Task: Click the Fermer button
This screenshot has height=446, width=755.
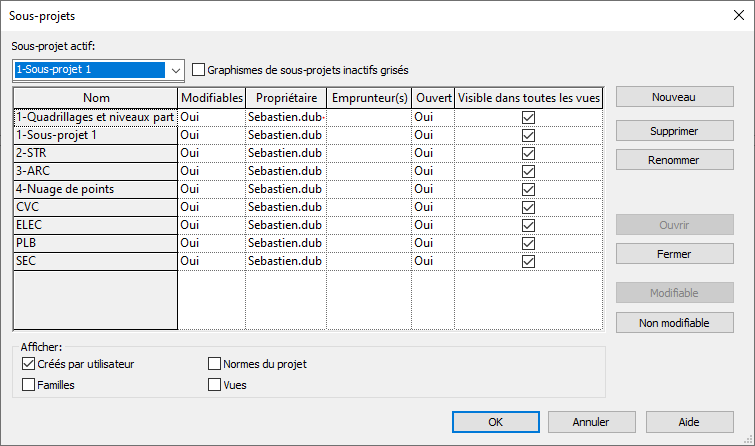Action: coord(674,254)
